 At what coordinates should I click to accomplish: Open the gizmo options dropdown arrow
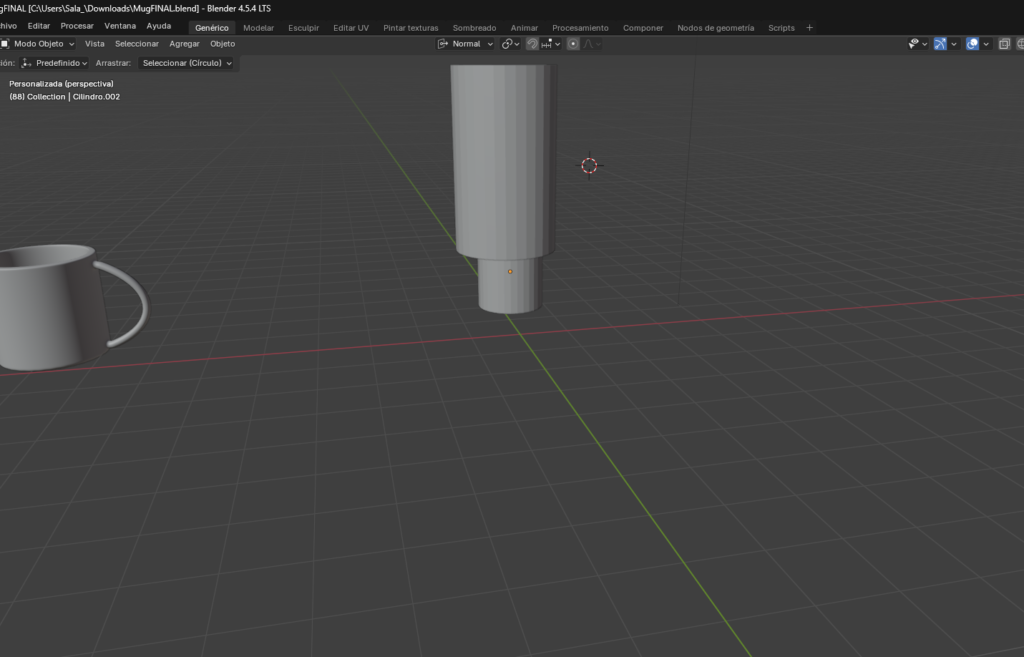tap(954, 44)
